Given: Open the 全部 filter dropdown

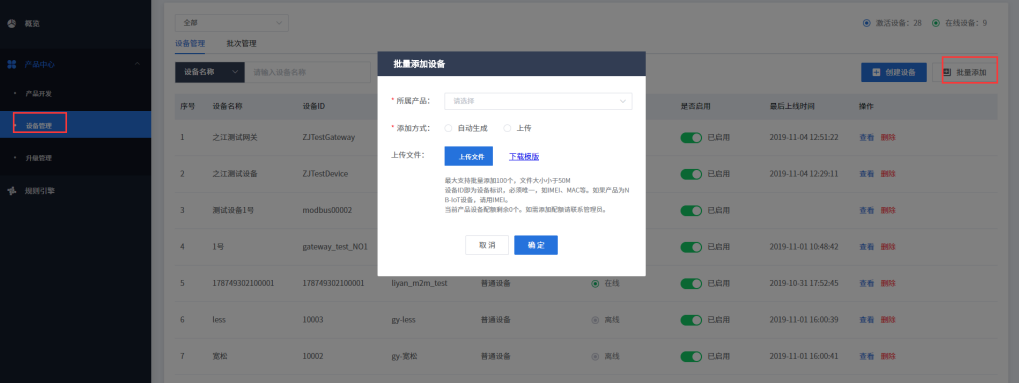Looking at the screenshot, I should [231, 23].
